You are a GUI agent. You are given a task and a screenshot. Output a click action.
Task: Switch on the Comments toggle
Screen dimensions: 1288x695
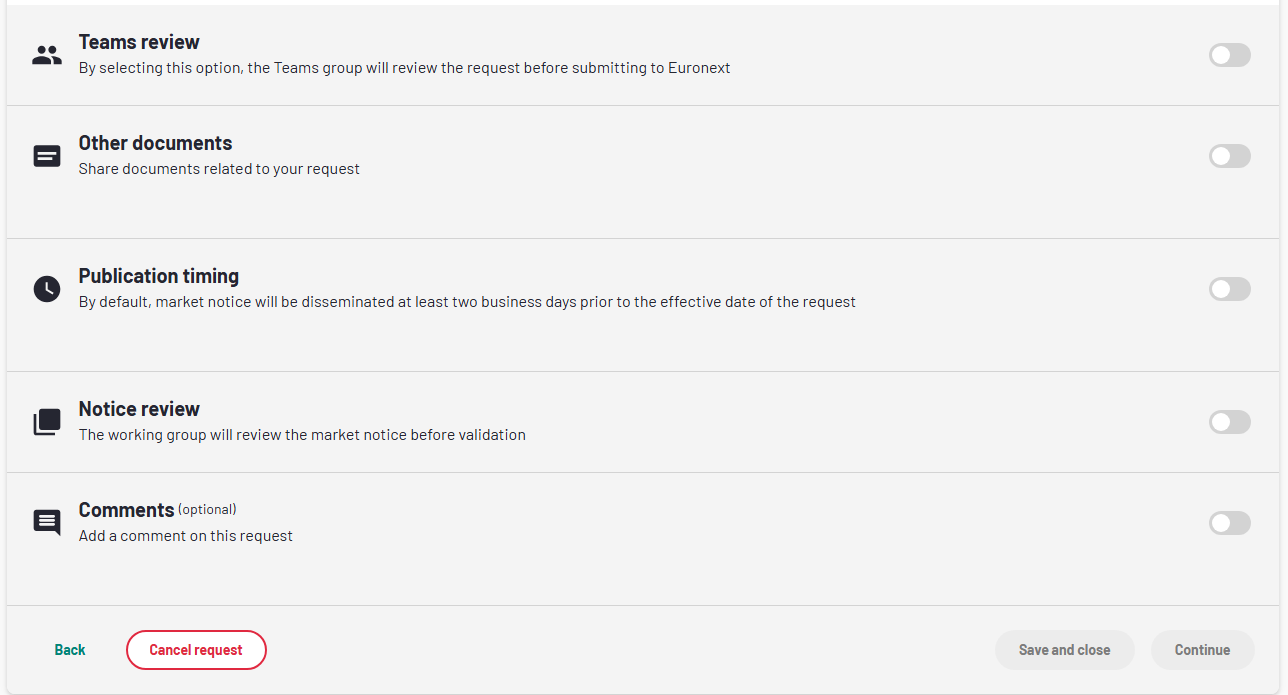[x=1229, y=523]
